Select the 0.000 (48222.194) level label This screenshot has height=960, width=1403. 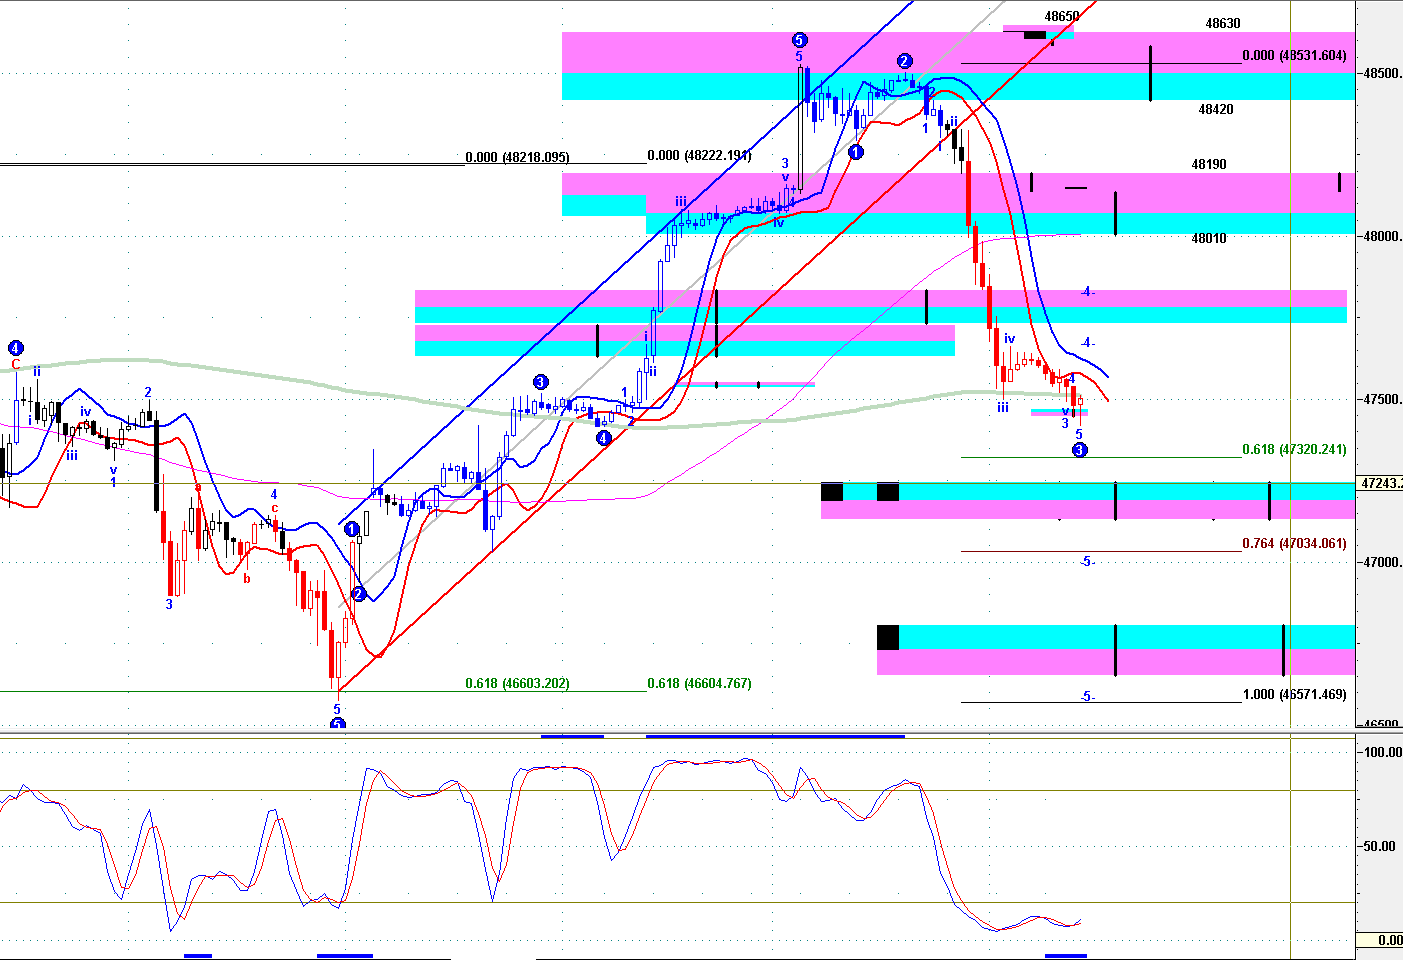[x=699, y=156]
